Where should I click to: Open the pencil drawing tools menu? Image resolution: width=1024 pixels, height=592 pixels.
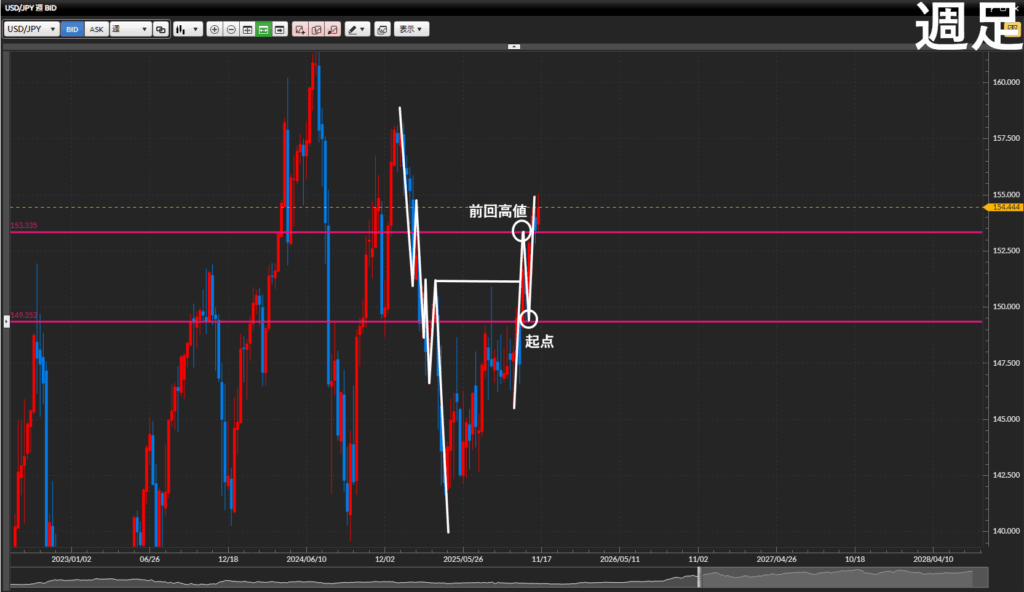(x=357, y=30)
